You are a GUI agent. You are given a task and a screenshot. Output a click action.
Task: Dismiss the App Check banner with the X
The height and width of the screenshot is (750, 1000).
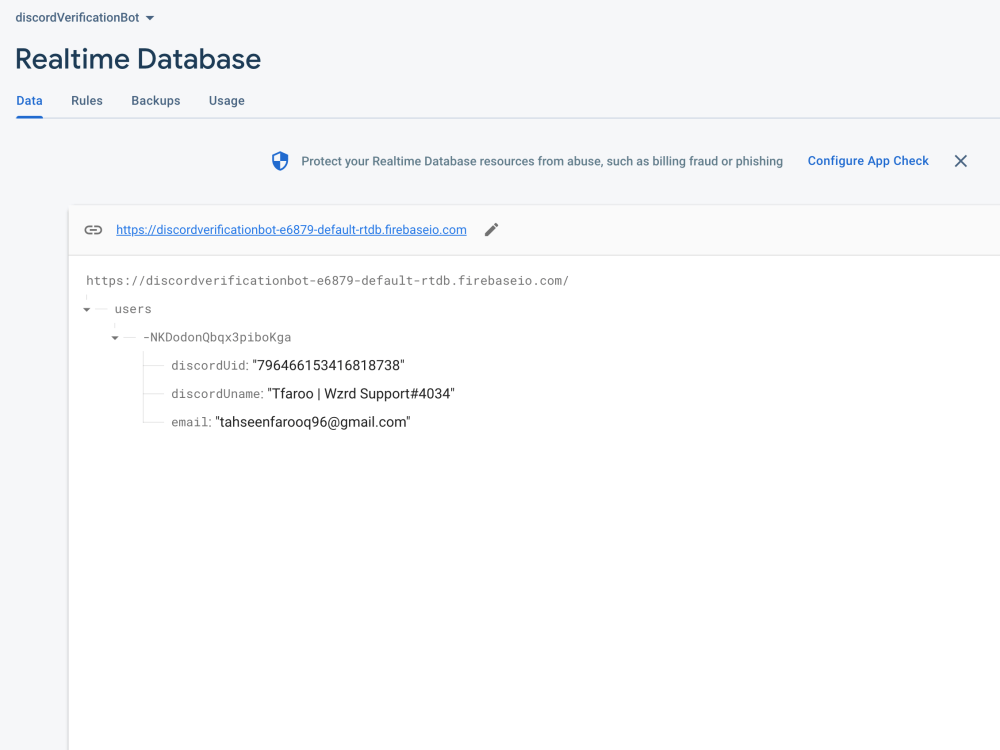(x=960, y=160)
